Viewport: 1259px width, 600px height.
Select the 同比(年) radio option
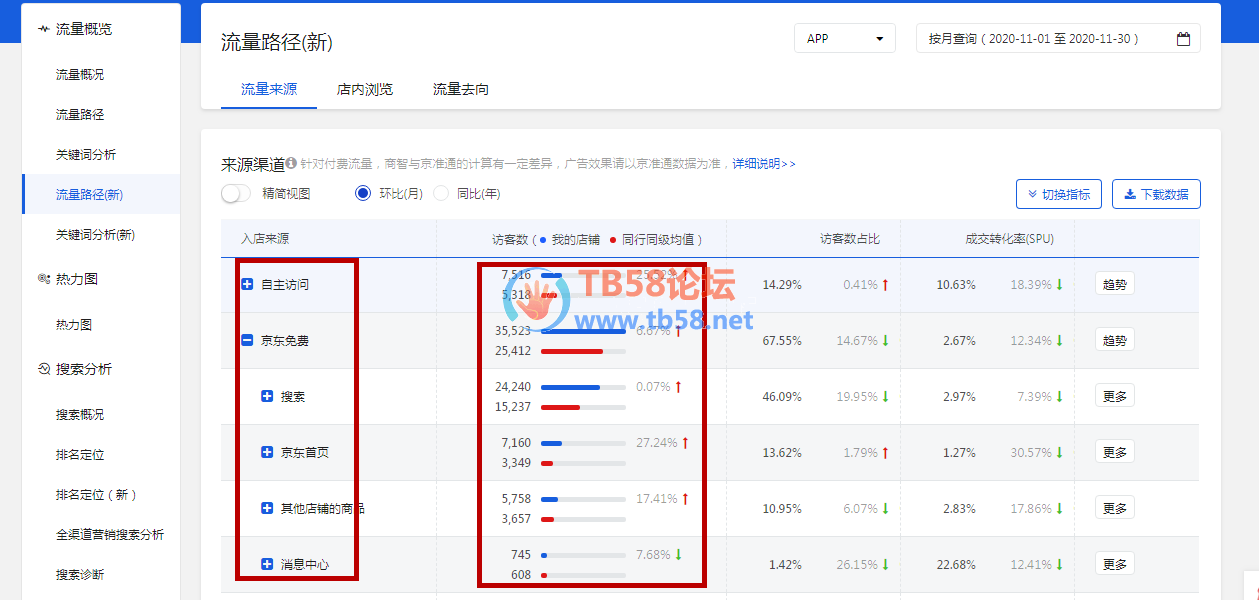pyautogui.click(x=441, y=194)
